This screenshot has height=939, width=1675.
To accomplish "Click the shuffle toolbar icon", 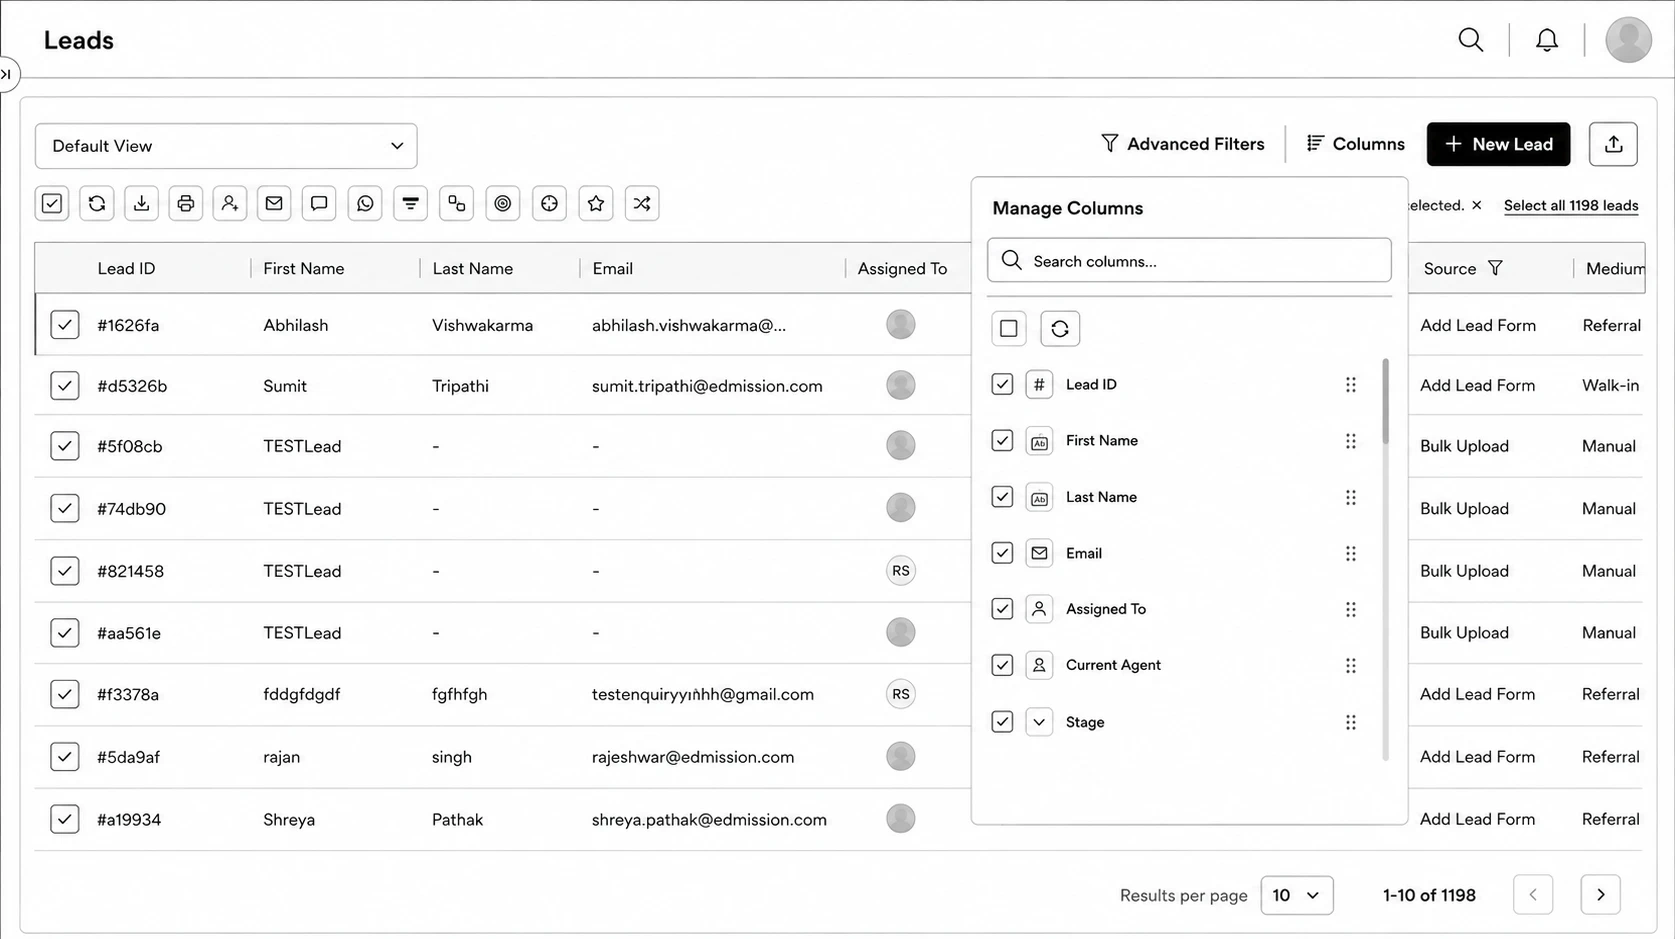I will coord(642,203).
